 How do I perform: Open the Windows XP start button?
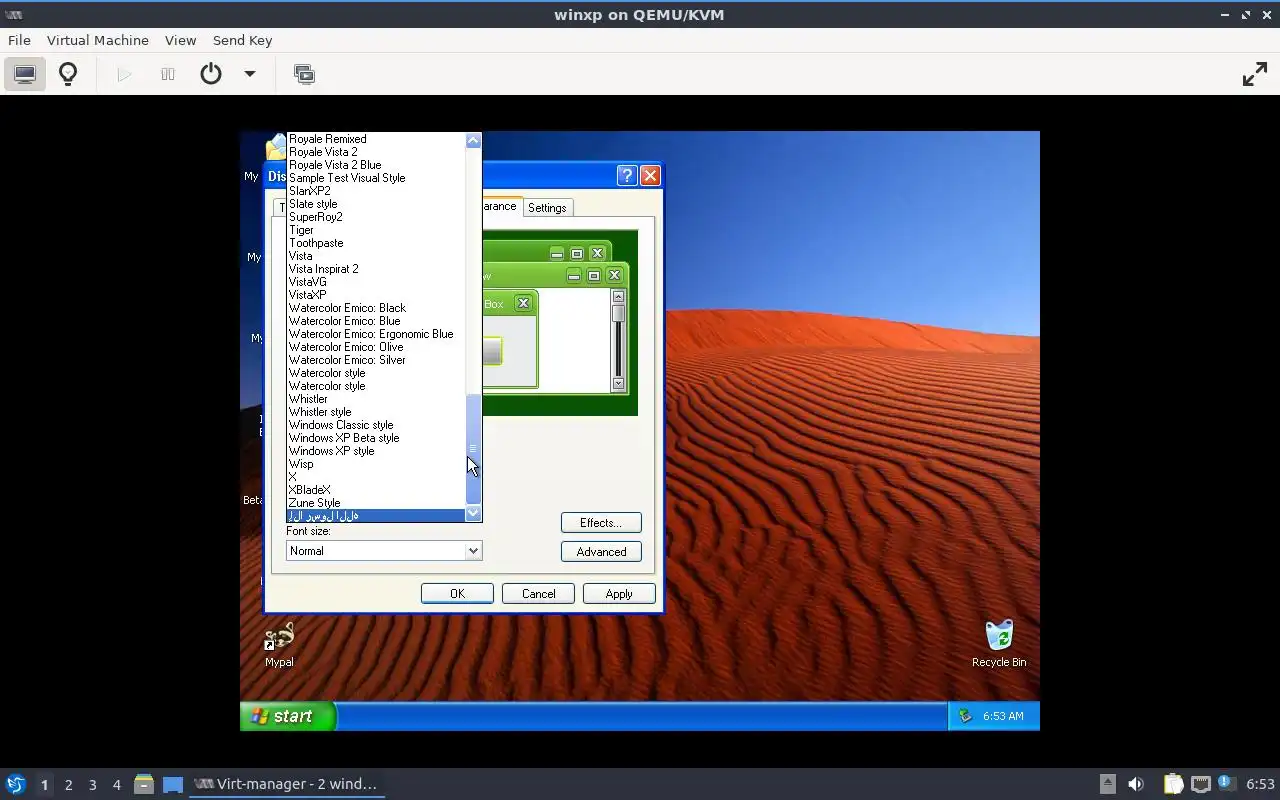(287, 716)
